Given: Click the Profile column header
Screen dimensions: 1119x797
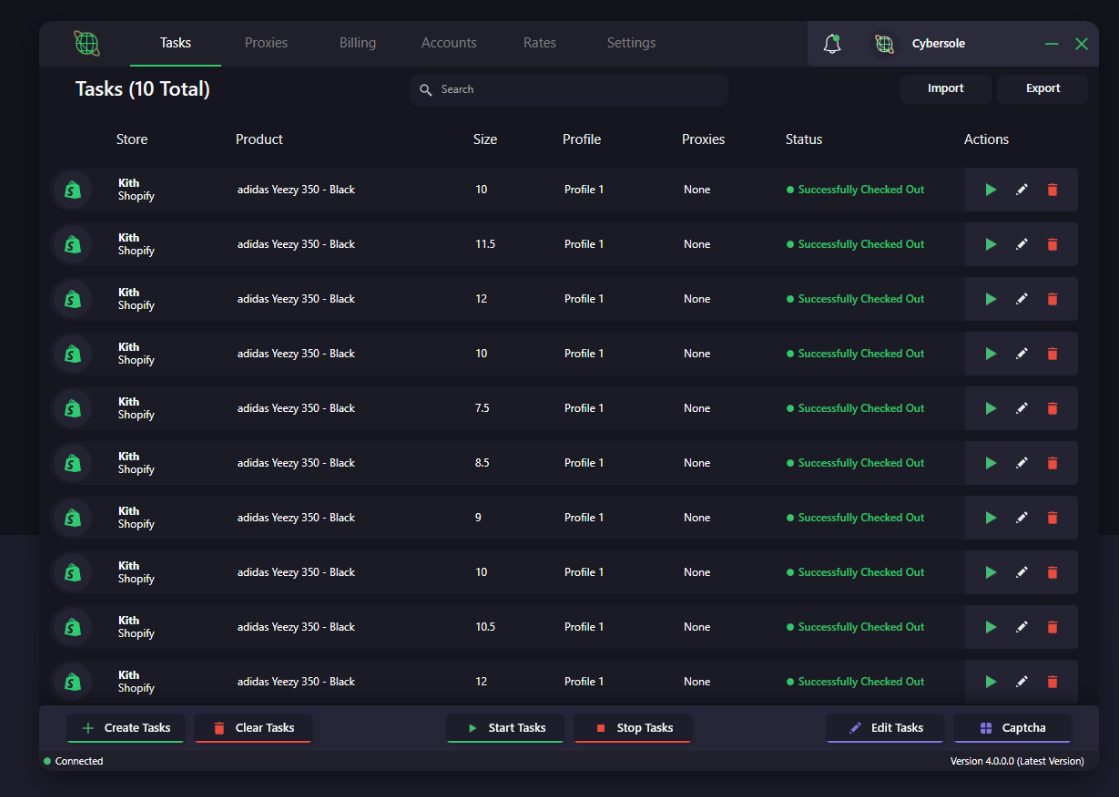Looking at the screenshot, I should pos(582,139).
